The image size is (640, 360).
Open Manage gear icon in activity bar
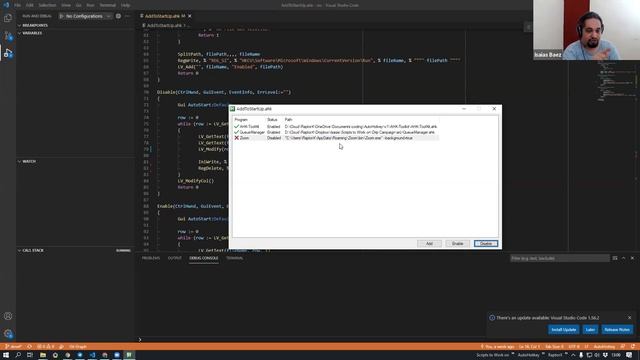coord(8,333)
